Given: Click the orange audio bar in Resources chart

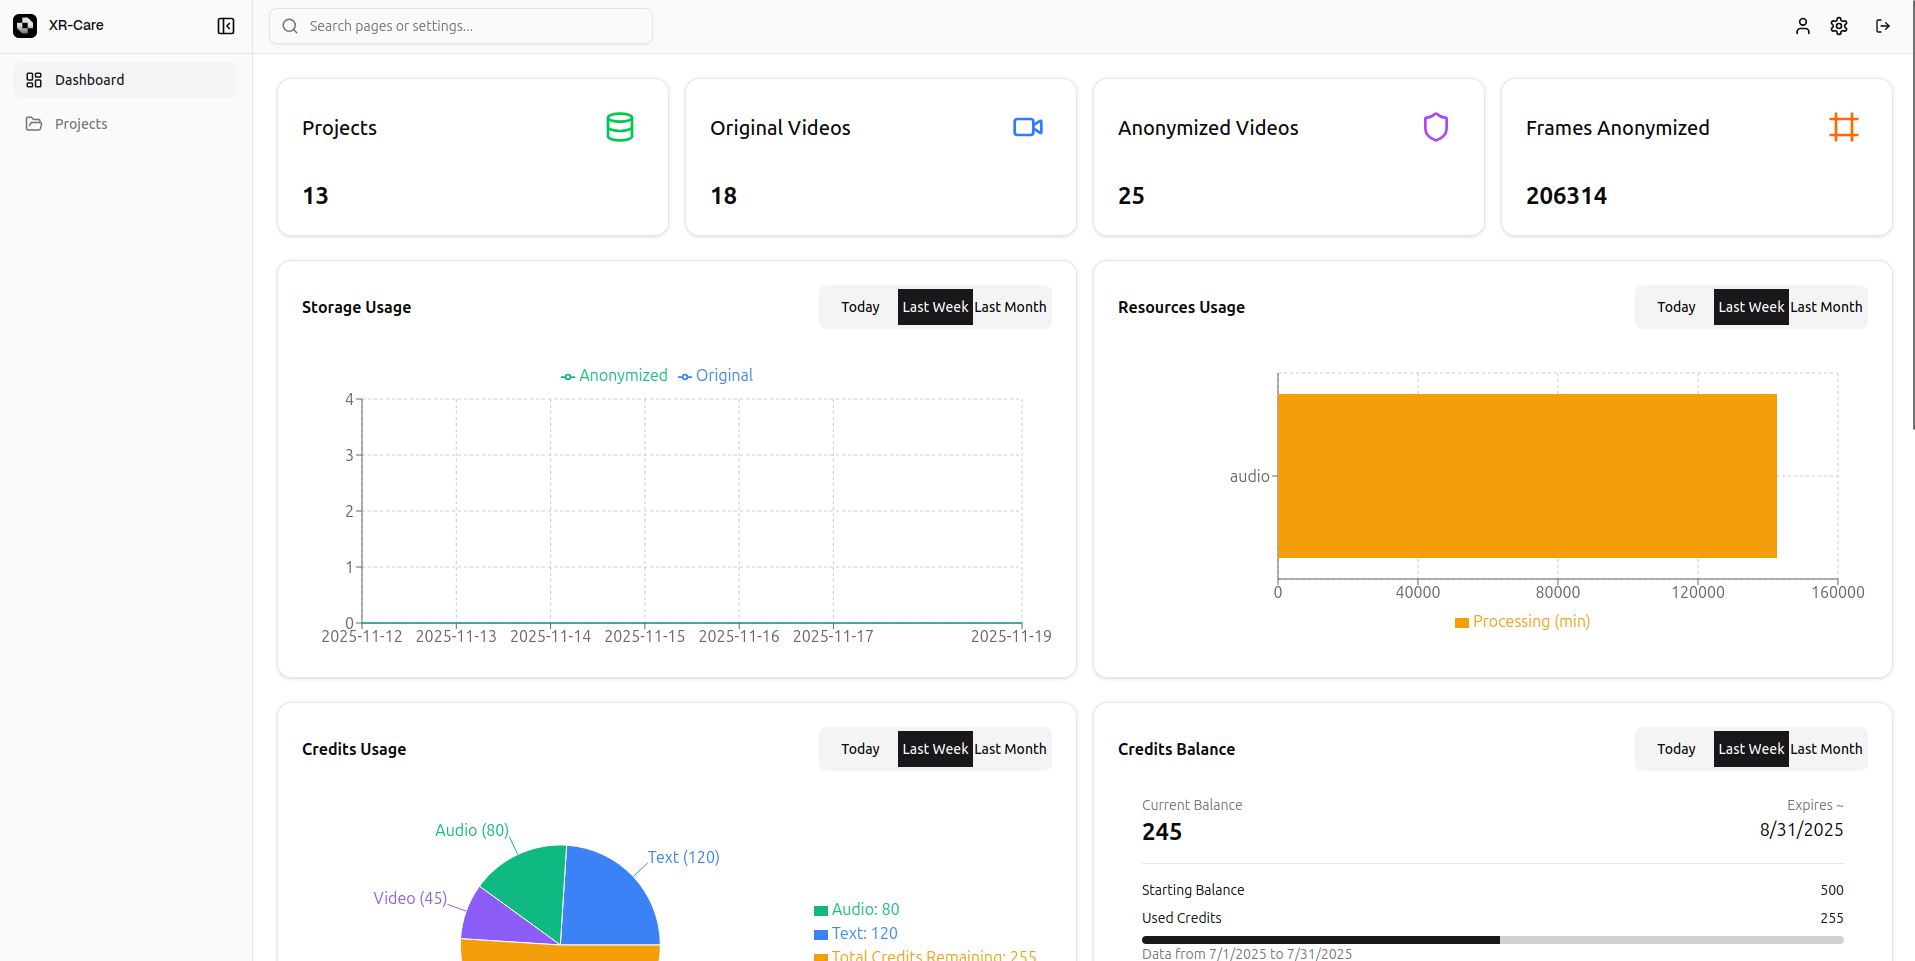Looking at the screenshot, I should coord(1527,476).
